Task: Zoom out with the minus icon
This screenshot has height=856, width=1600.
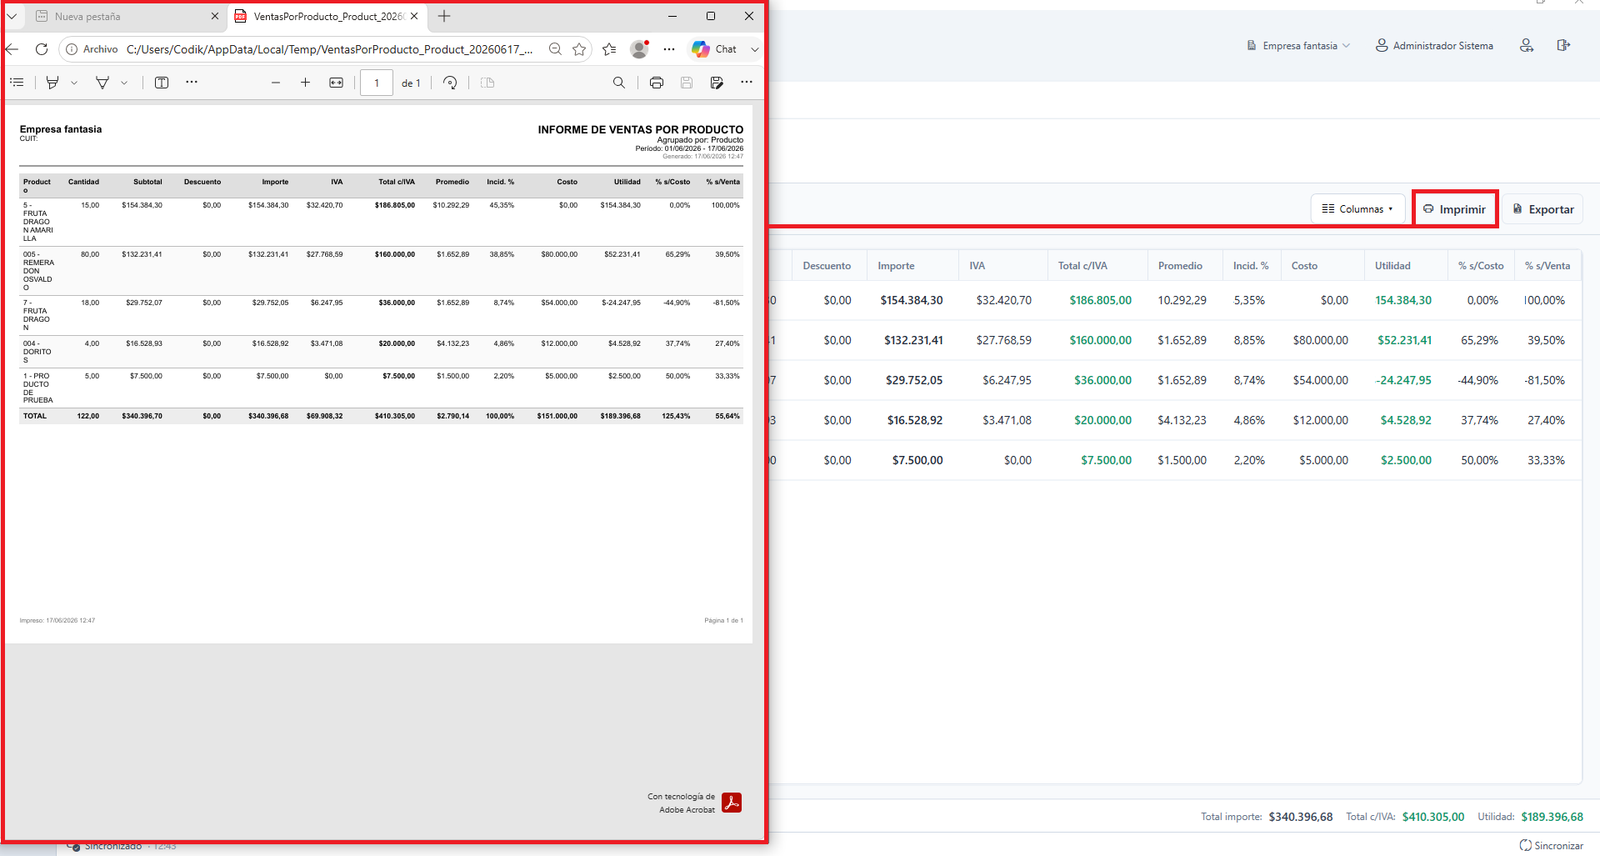Action: click(275, 83)
